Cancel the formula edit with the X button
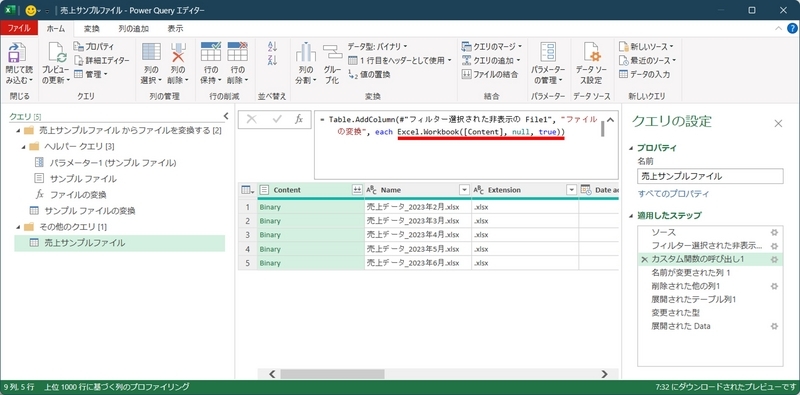The image size is (800, 395). point(252,119)
